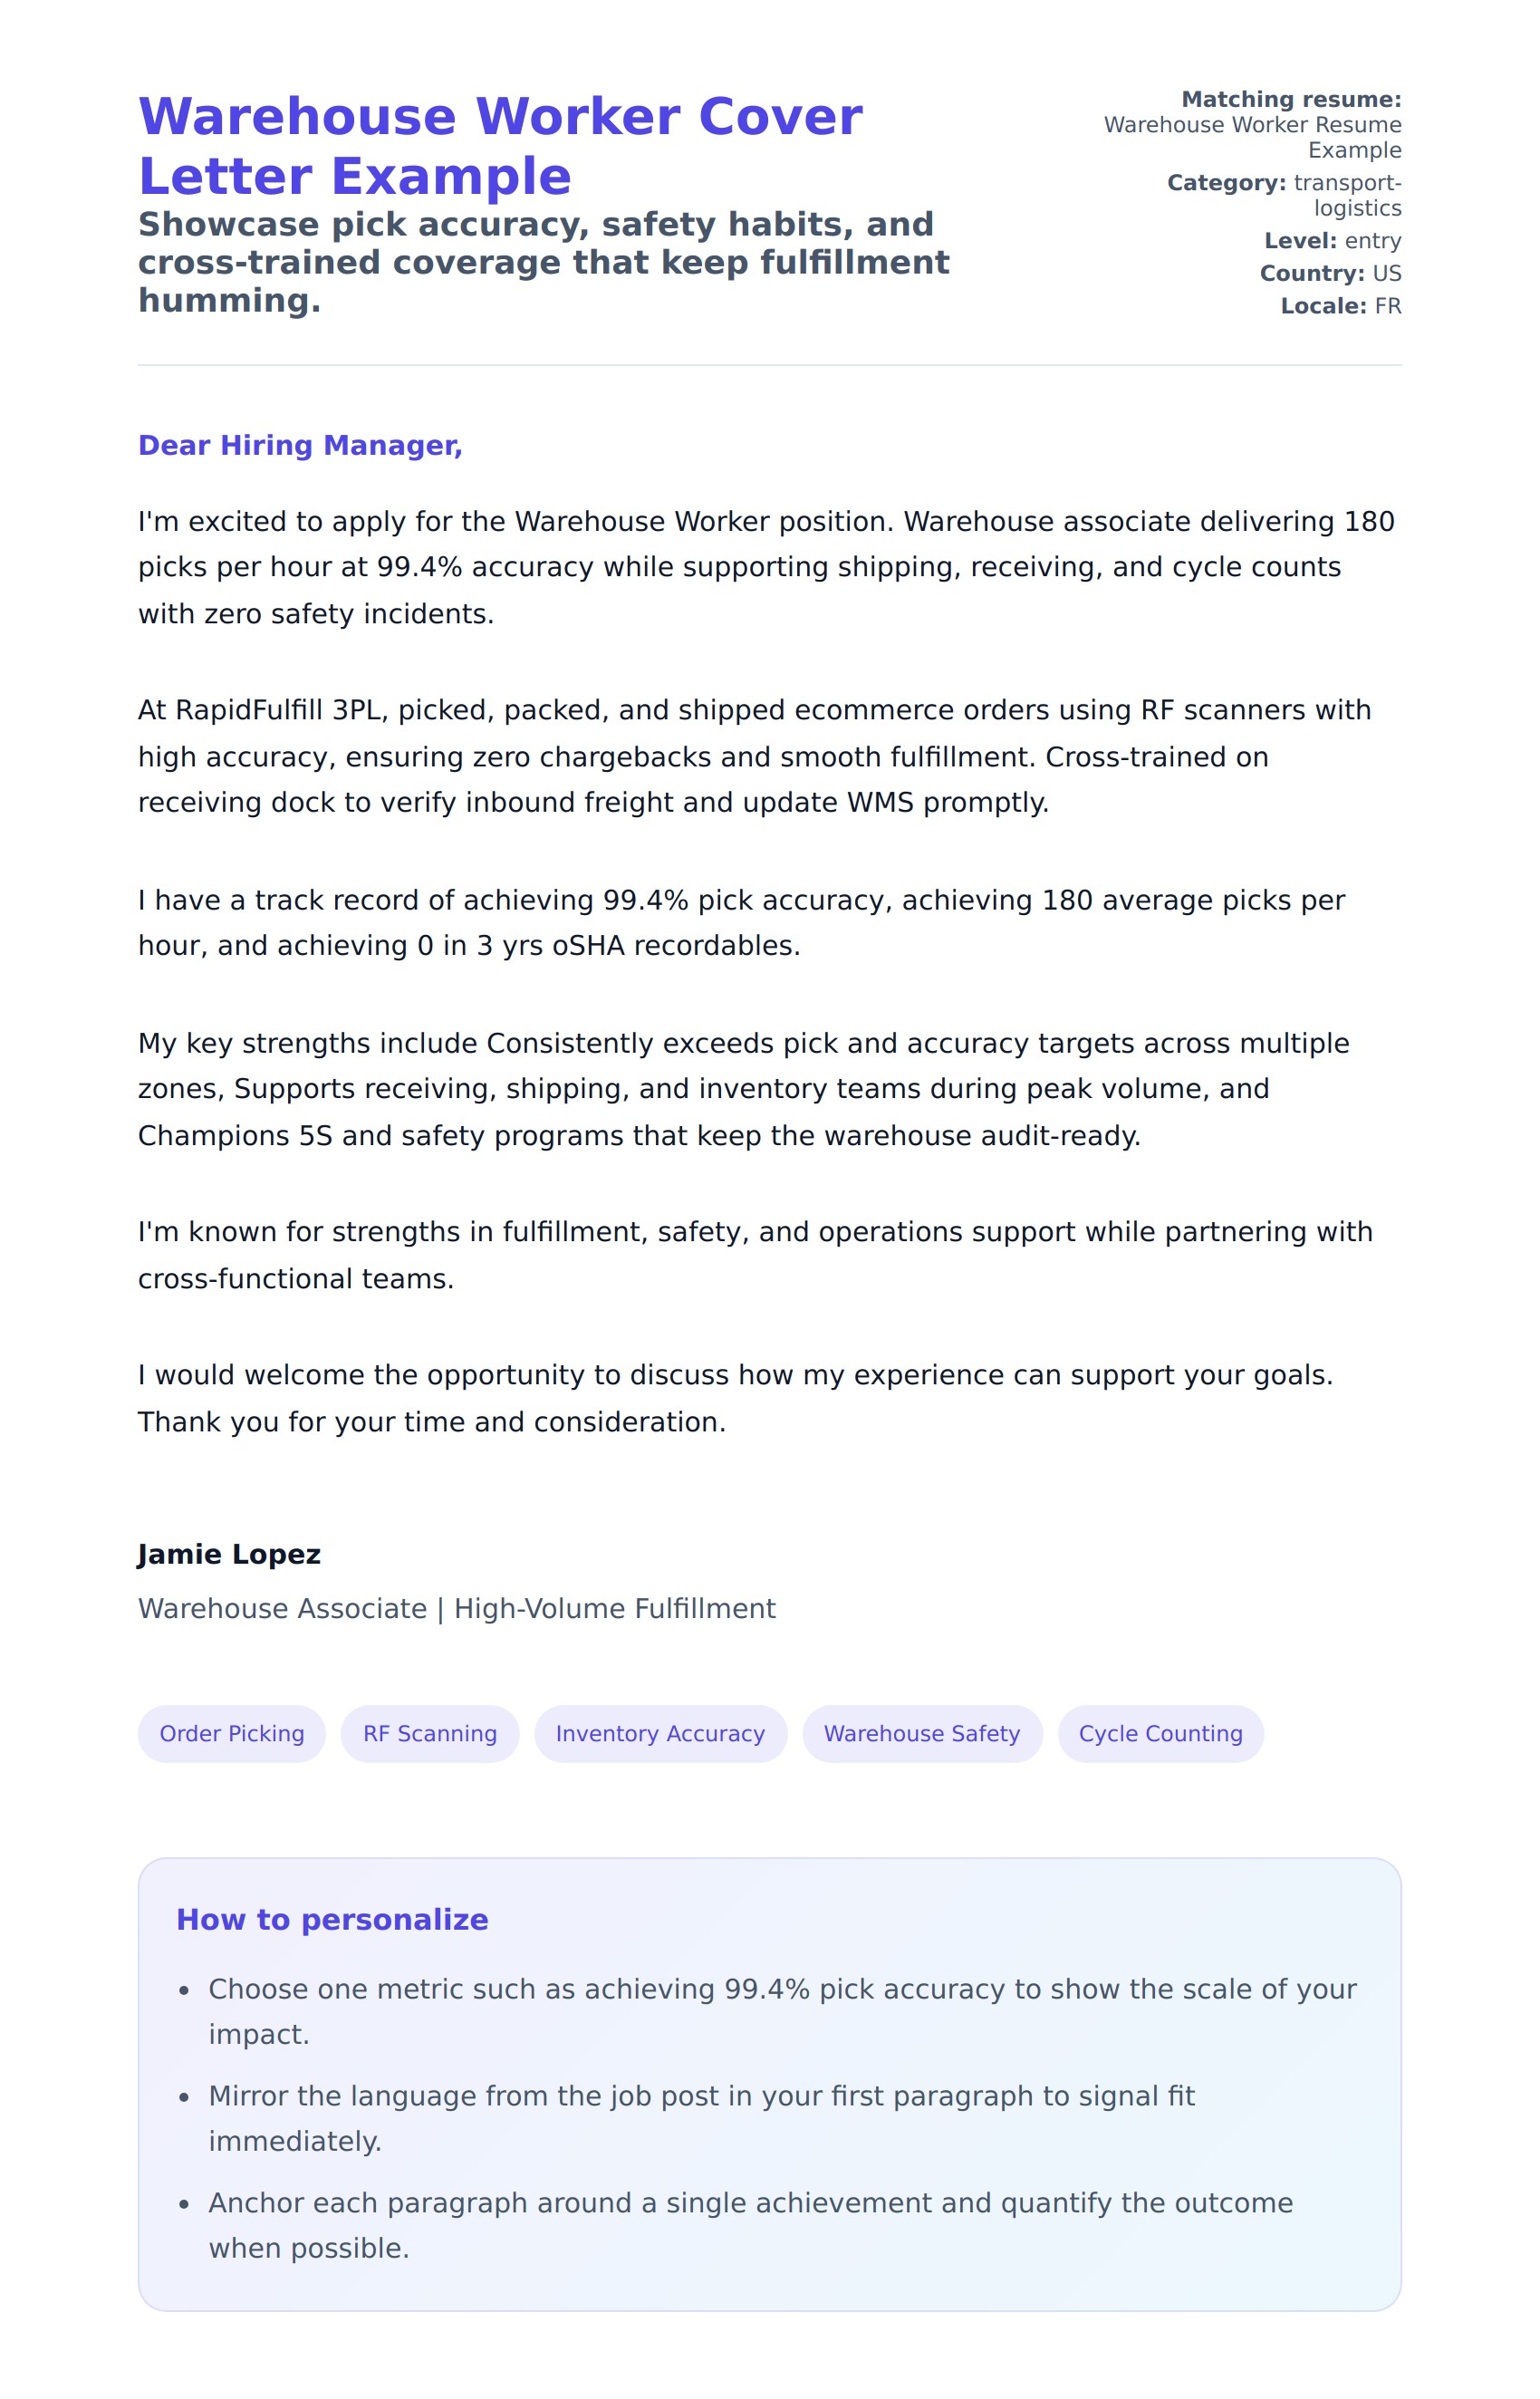Select the RF Scanning skill tag
The height and width of the screenshot is (2399, 1540).
430,1733
